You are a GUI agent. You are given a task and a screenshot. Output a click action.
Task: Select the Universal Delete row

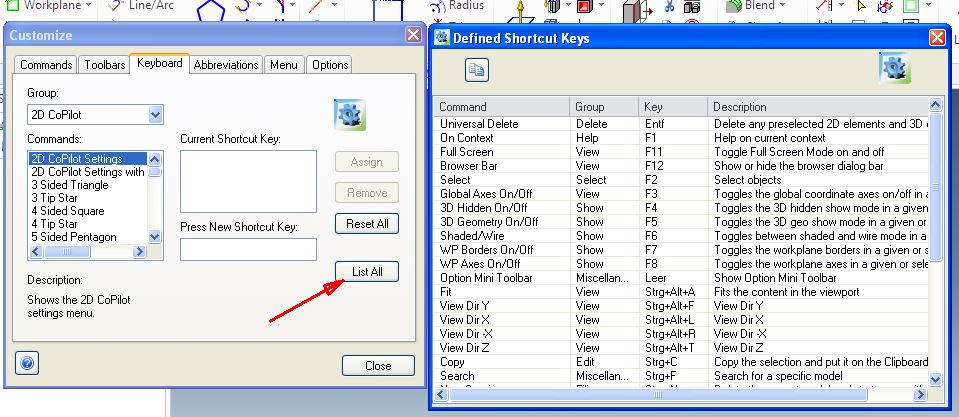(x=681, y=124)
